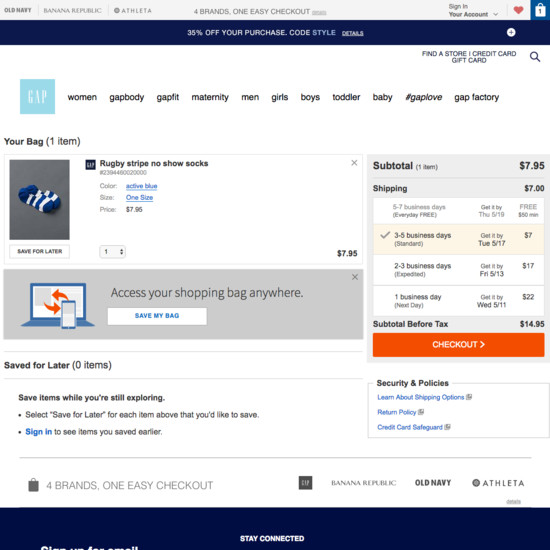The width and height of the screenshot is (550, 550).
Task: Open the footer details link
Action: (x=513, y=502)
